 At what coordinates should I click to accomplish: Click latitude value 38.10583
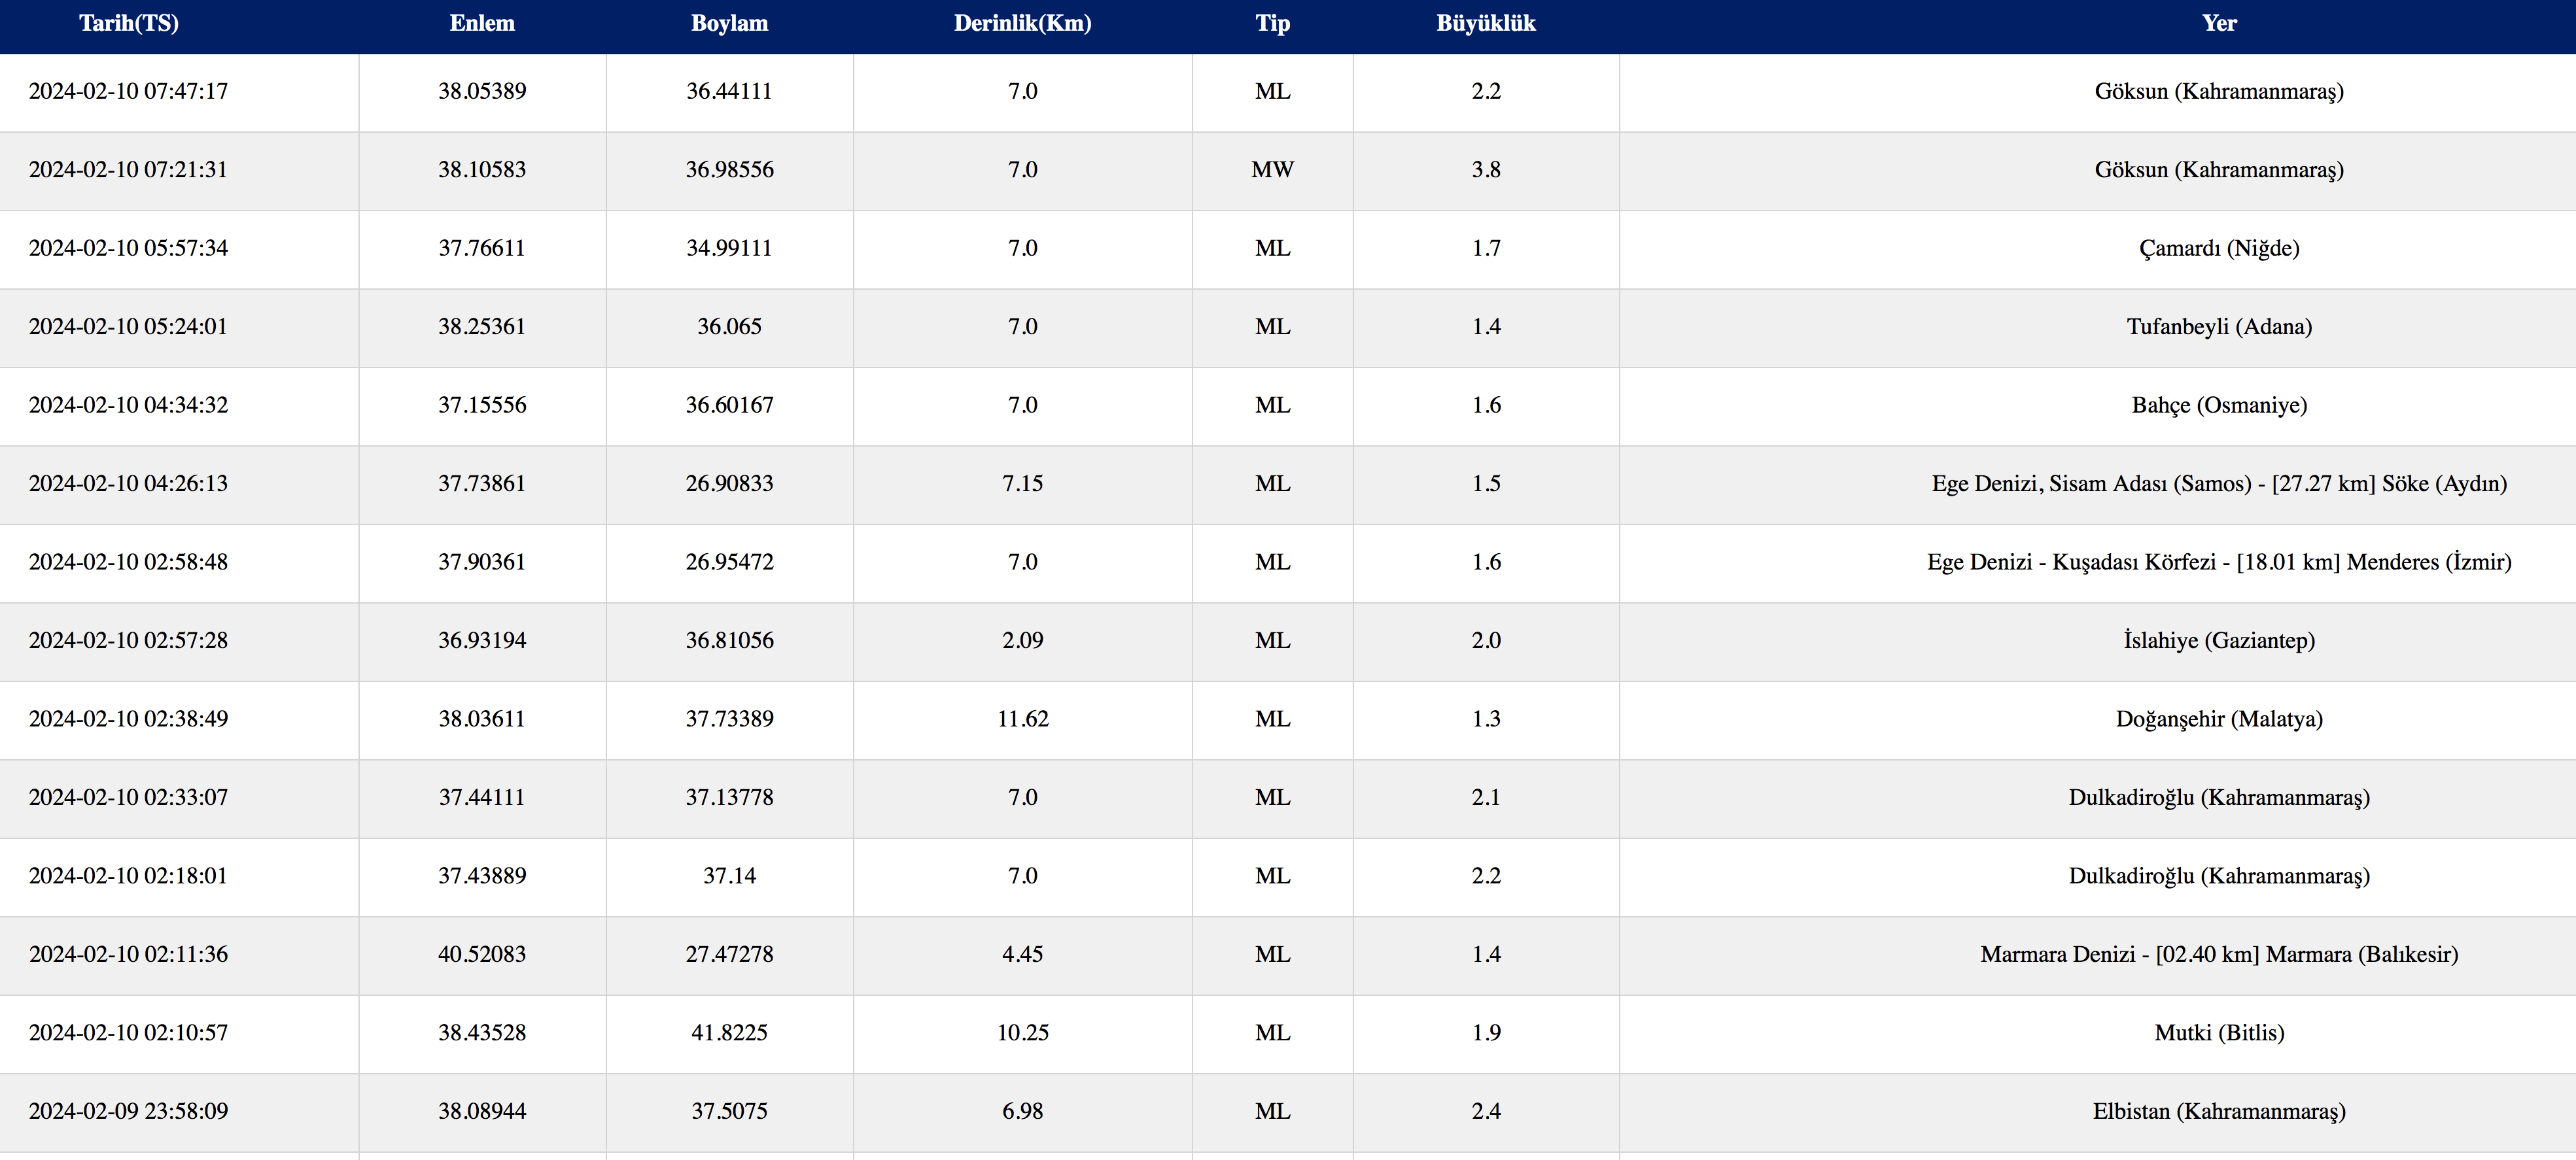pos(482,170)
